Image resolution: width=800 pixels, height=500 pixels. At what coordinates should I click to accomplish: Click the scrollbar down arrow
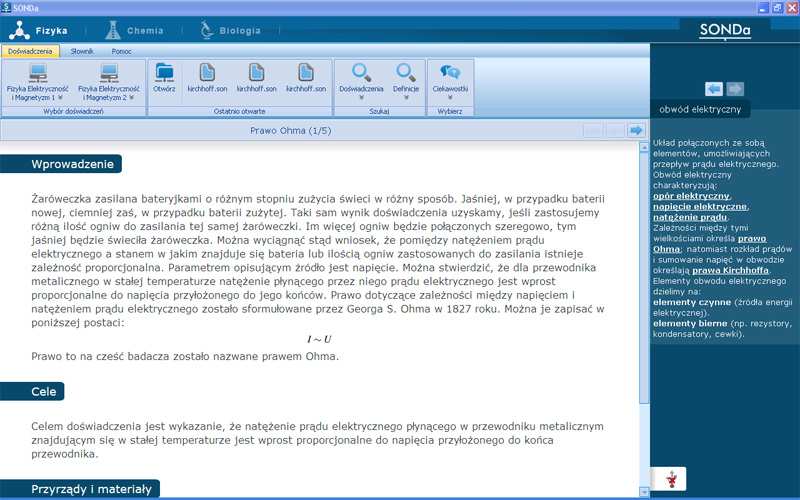coord(643,492)
